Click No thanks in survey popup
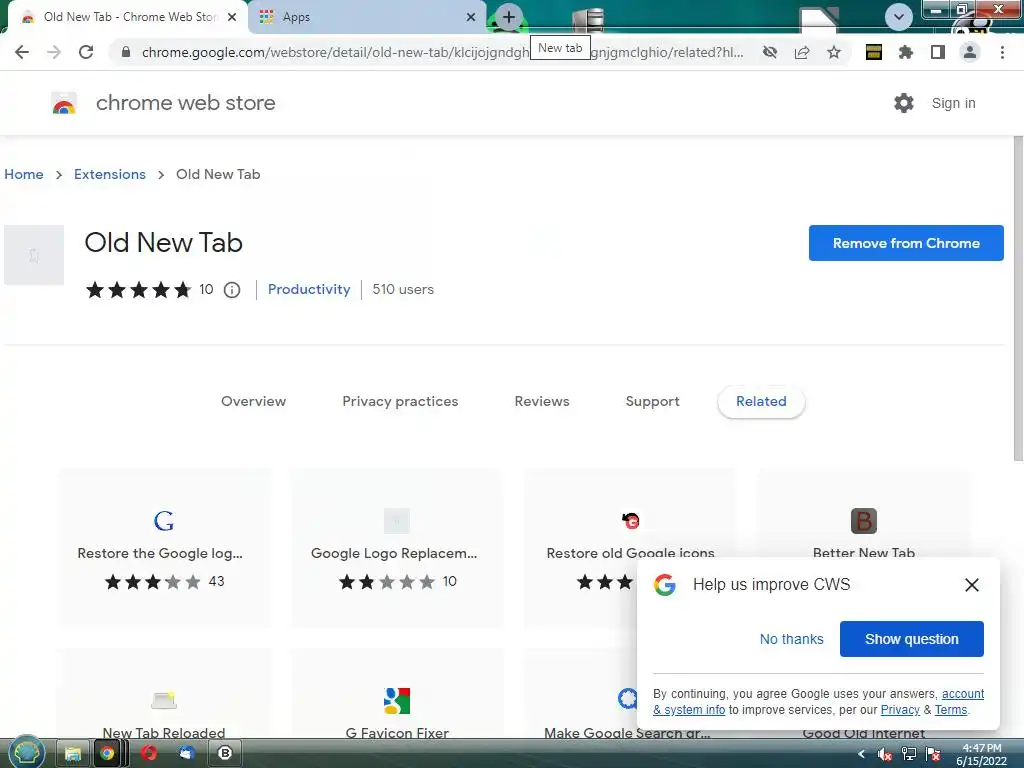This screenshot has width=1024, height=768. (792, 639)
